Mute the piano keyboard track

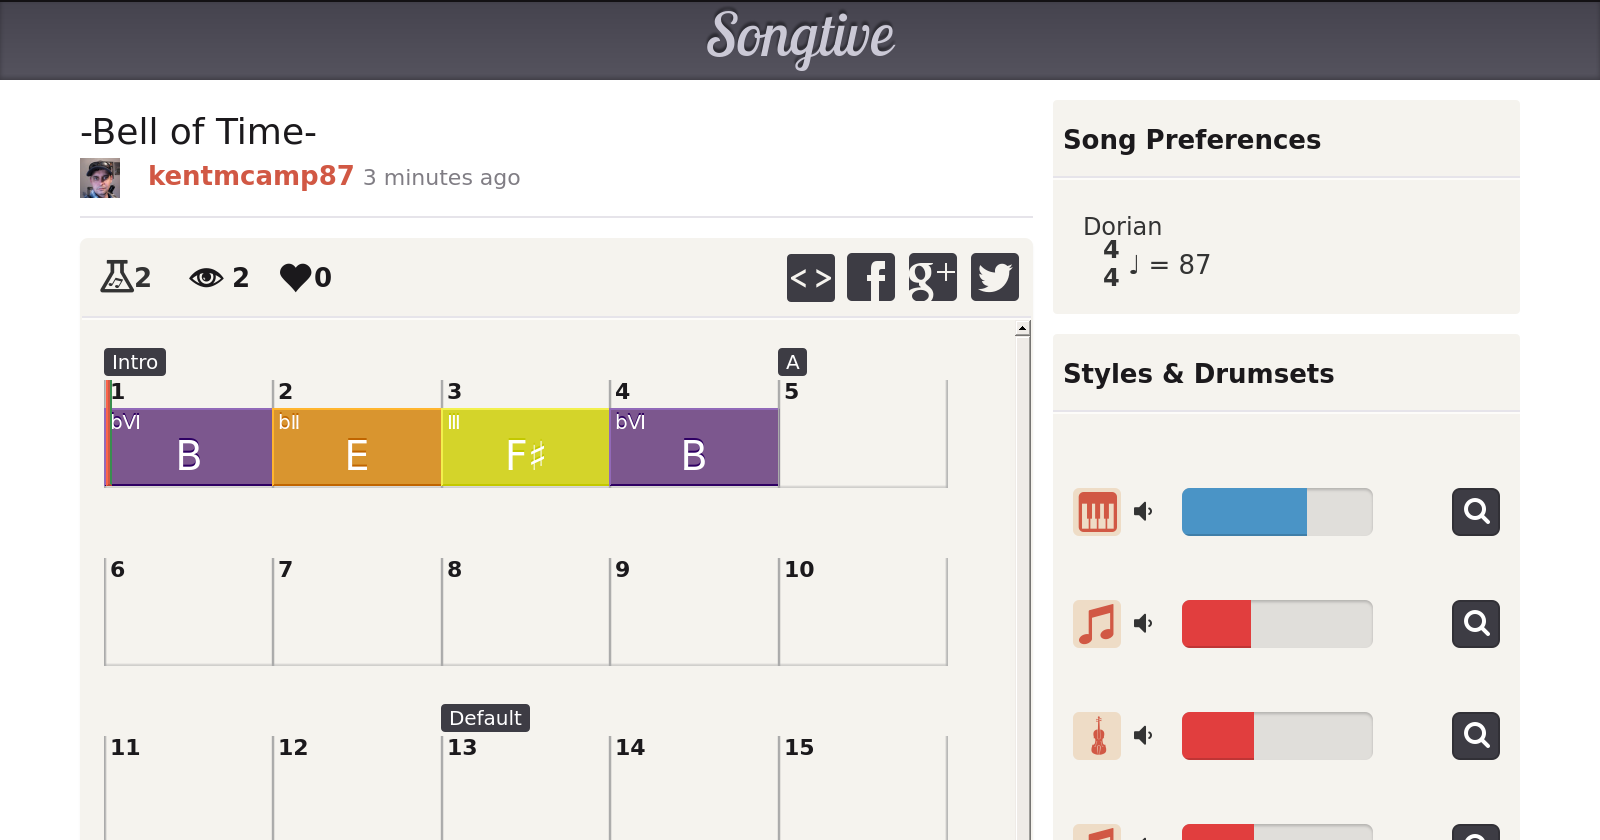[1143, 512]
